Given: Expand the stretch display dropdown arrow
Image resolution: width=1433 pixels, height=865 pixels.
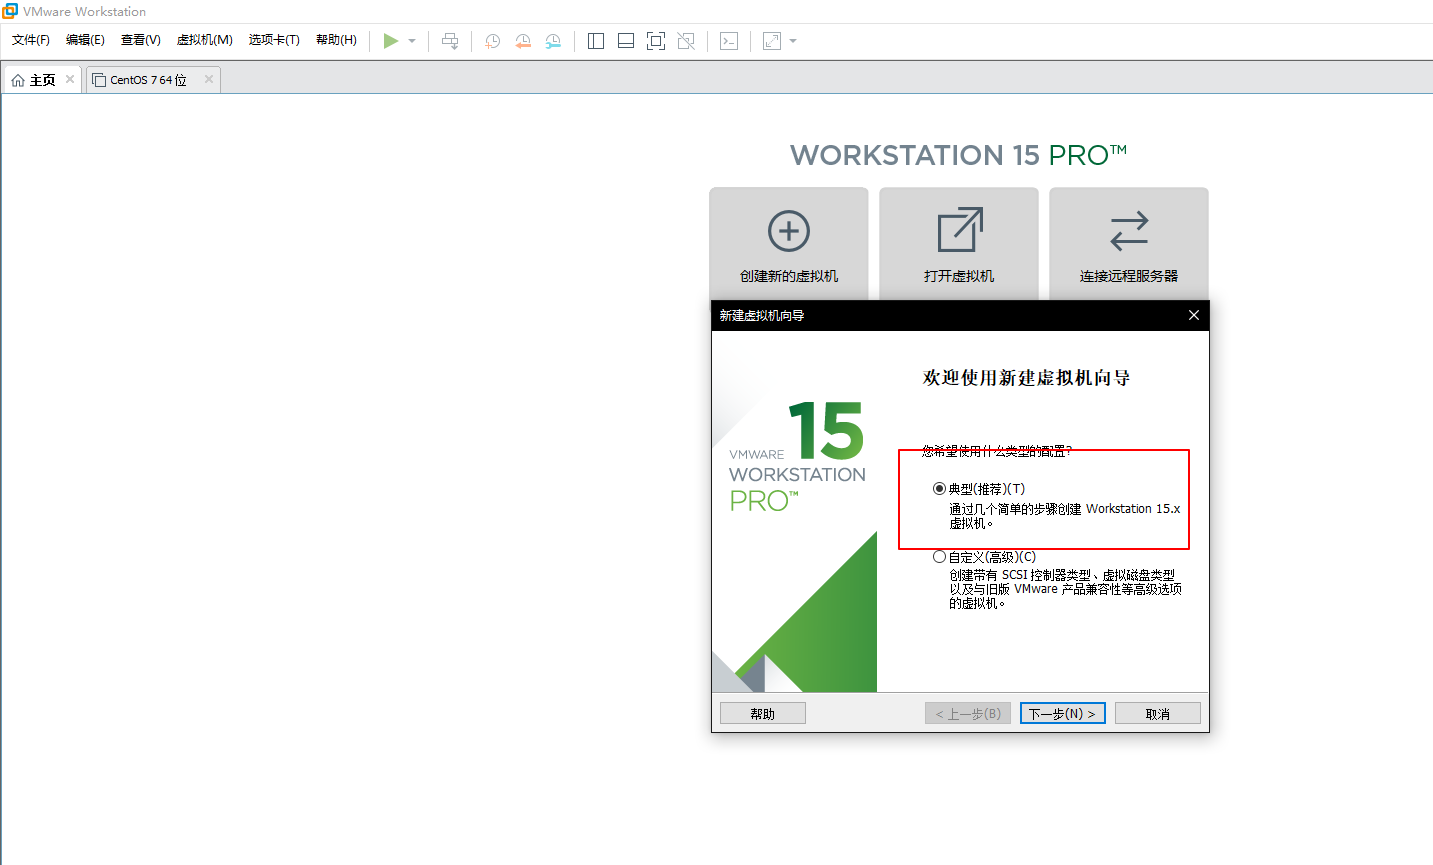Looking at the screenshot, I should click(x=793, y=41).
